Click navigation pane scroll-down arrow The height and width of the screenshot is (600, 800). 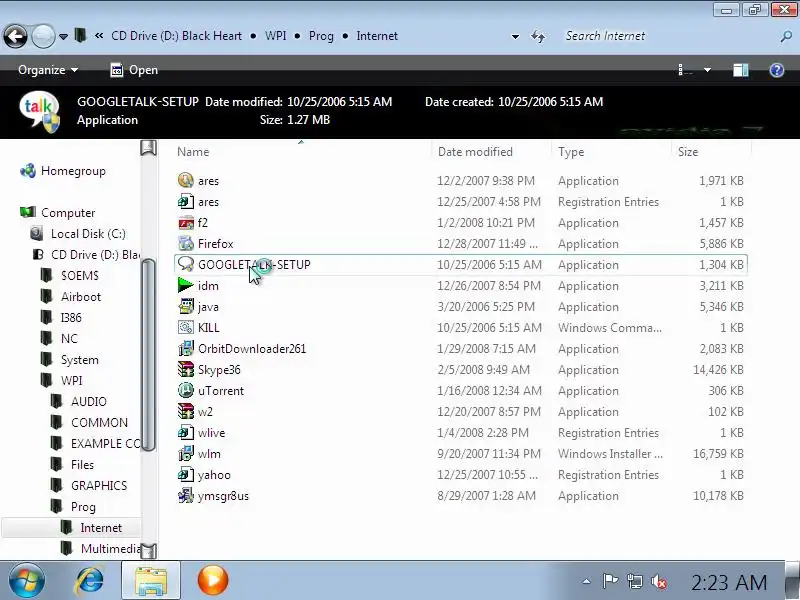[148, 551]
